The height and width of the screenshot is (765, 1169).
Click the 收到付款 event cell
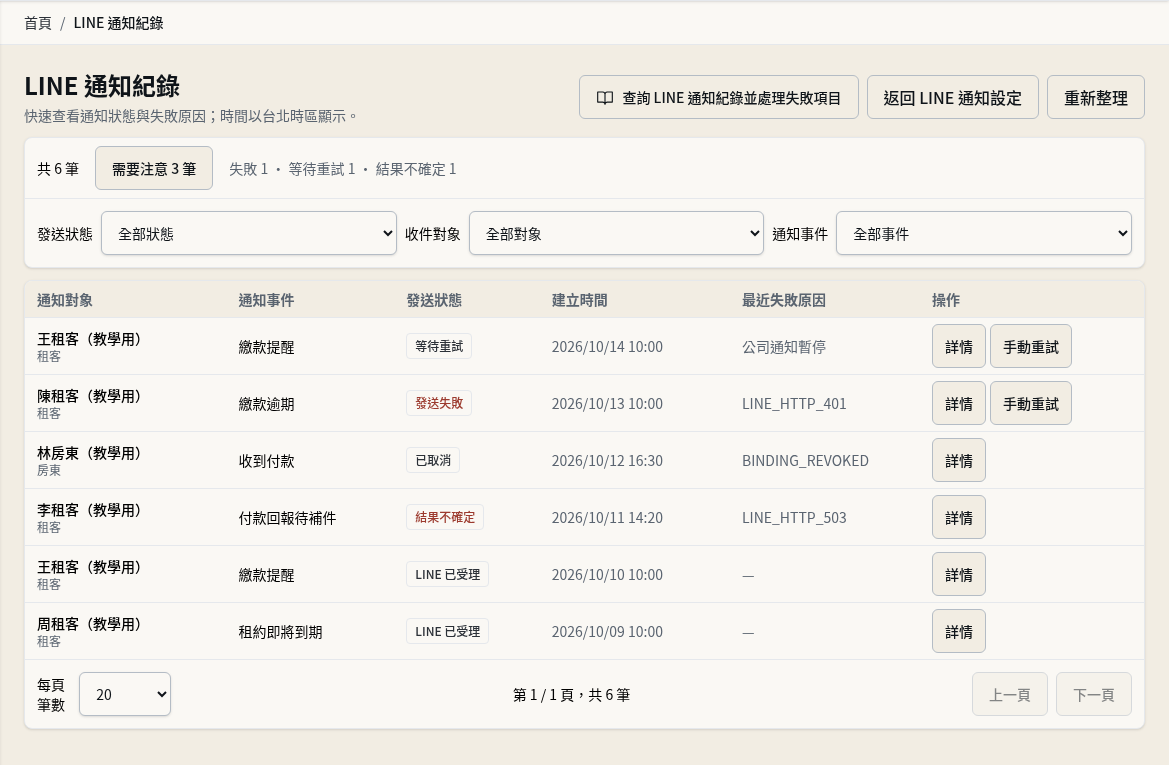pyautogui.click(x=266, y=462)
